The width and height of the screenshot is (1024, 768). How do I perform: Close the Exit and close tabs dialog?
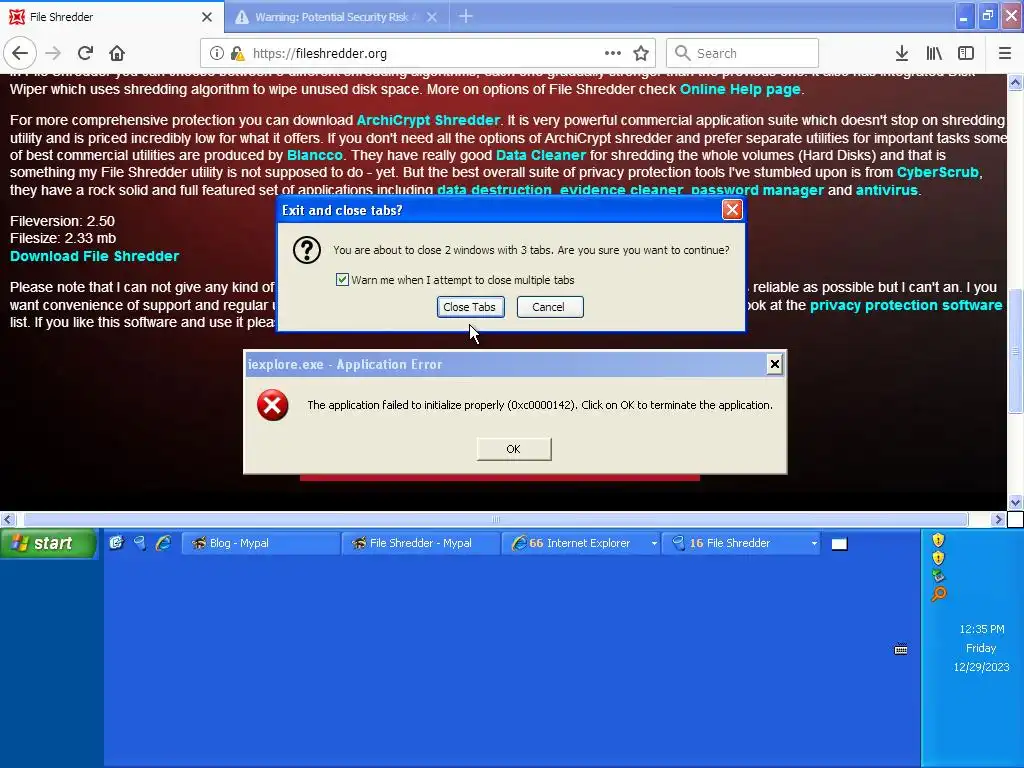click(732, 210)
